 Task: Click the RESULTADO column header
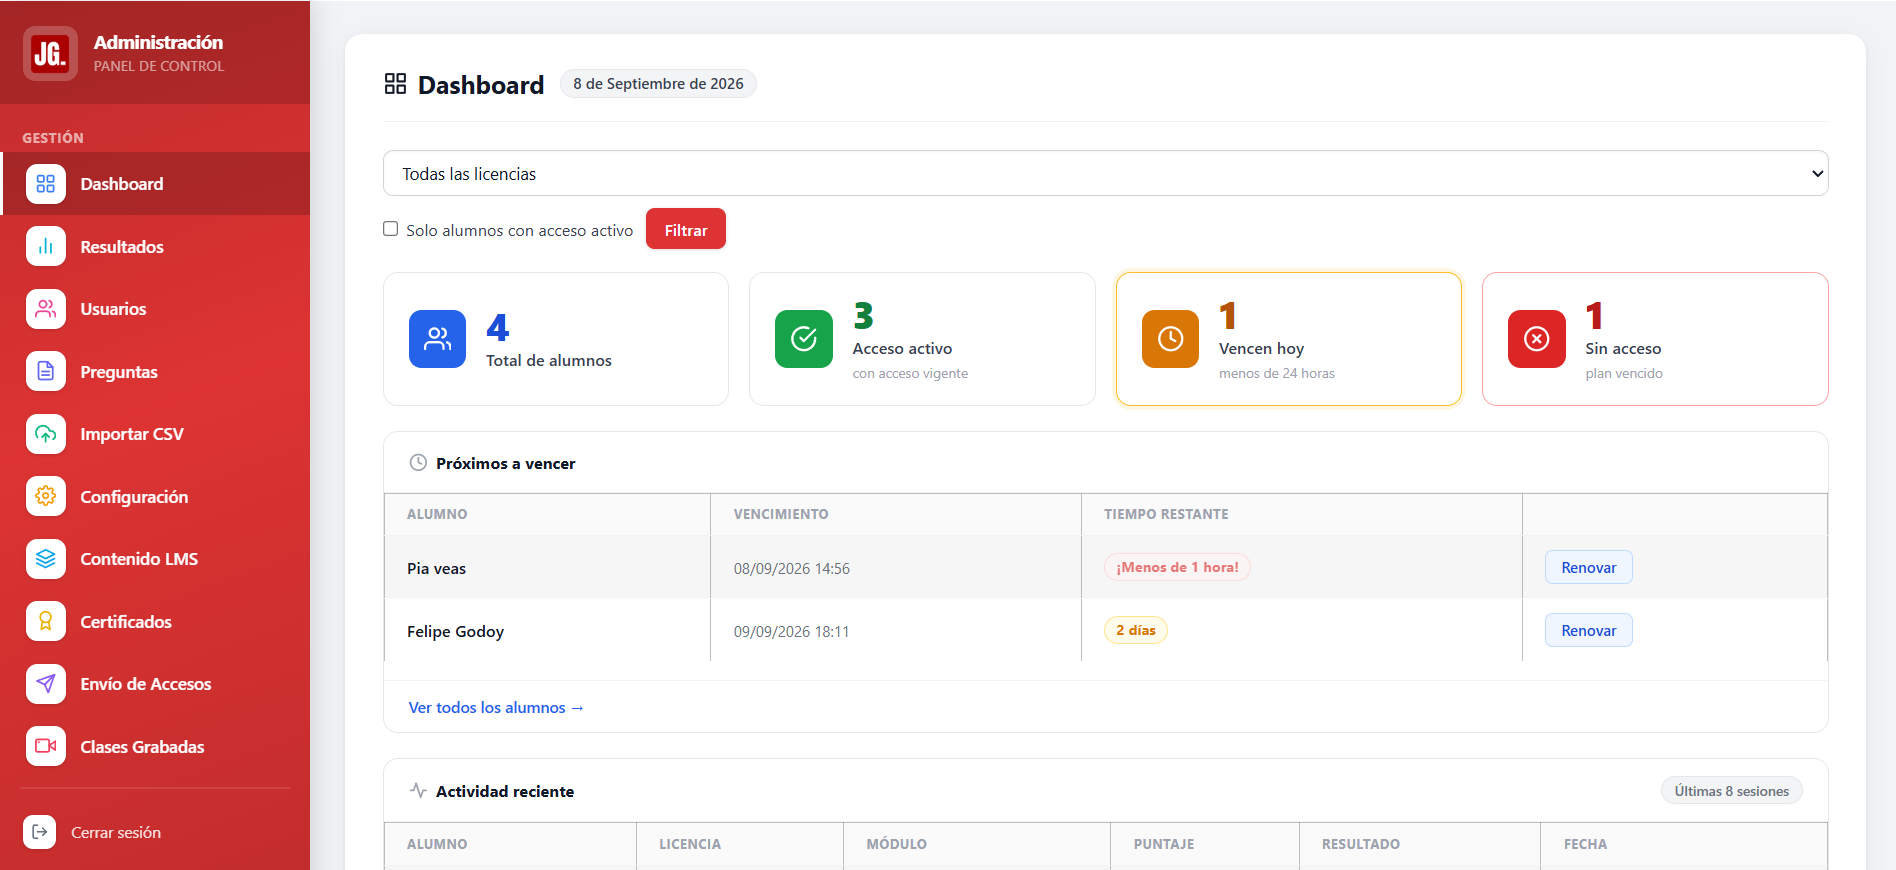coord(1360,844)
